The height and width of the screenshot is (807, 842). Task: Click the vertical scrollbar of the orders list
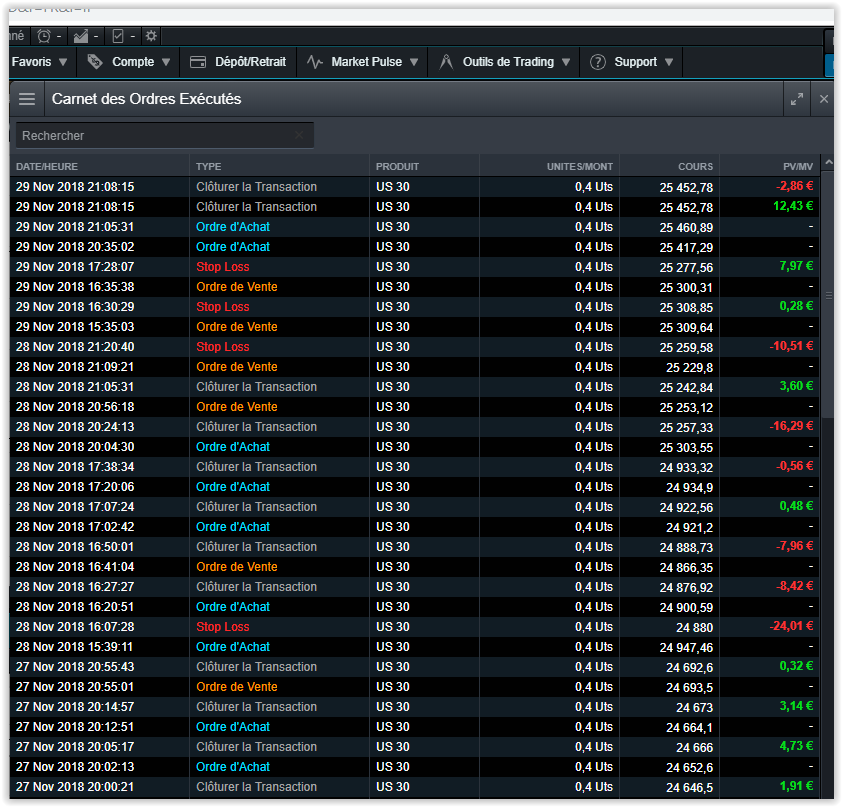coord(826,296)
